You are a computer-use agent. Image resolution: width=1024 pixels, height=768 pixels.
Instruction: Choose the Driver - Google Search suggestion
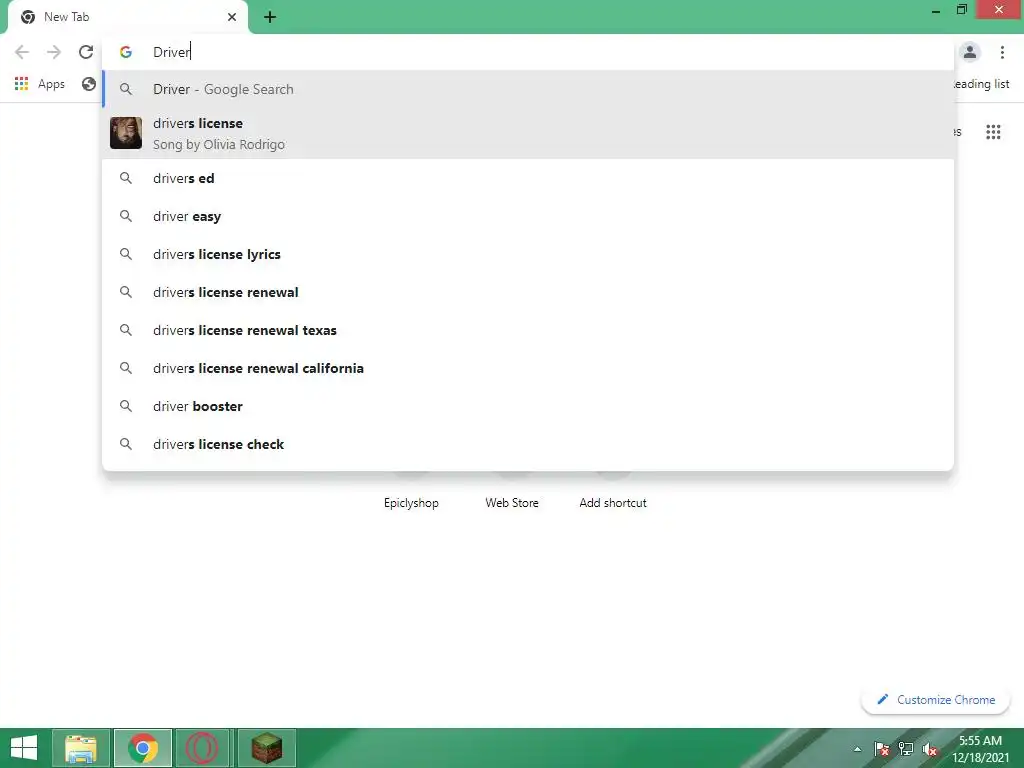(x=528, y=89)
